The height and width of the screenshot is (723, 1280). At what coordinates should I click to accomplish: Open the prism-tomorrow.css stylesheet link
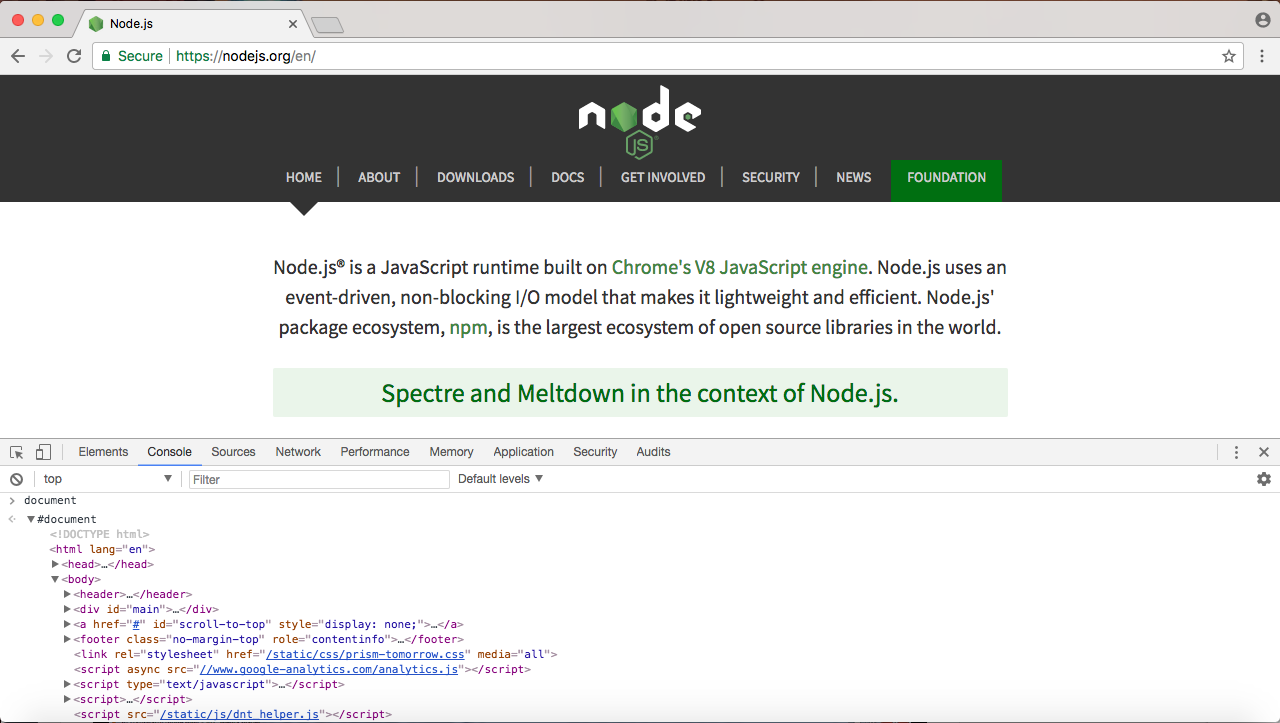pyautogui.click(x=367, y=654)
